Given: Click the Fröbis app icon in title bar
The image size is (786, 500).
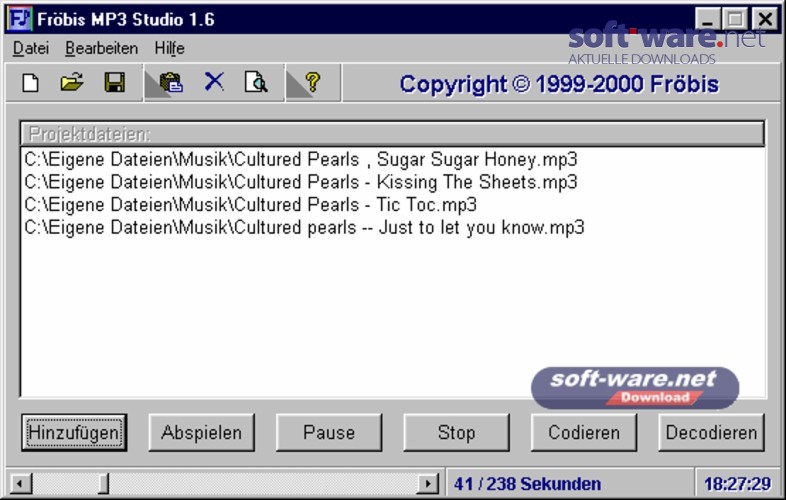Looking at the screenshot, I should coord(20,19).
